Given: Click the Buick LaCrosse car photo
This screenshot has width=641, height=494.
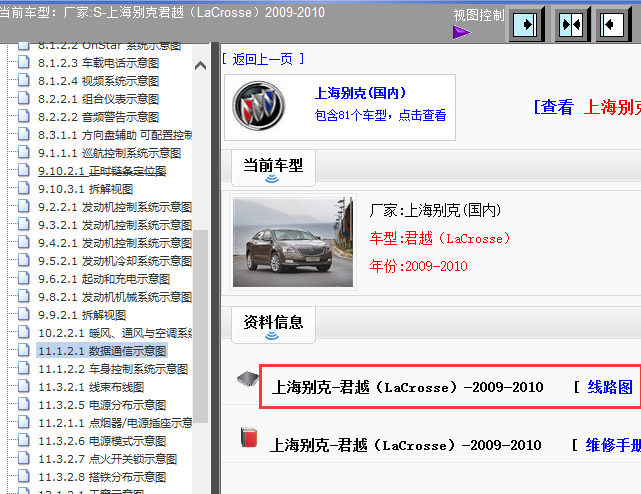Looking at the screenshot, I should coord(293,242).
